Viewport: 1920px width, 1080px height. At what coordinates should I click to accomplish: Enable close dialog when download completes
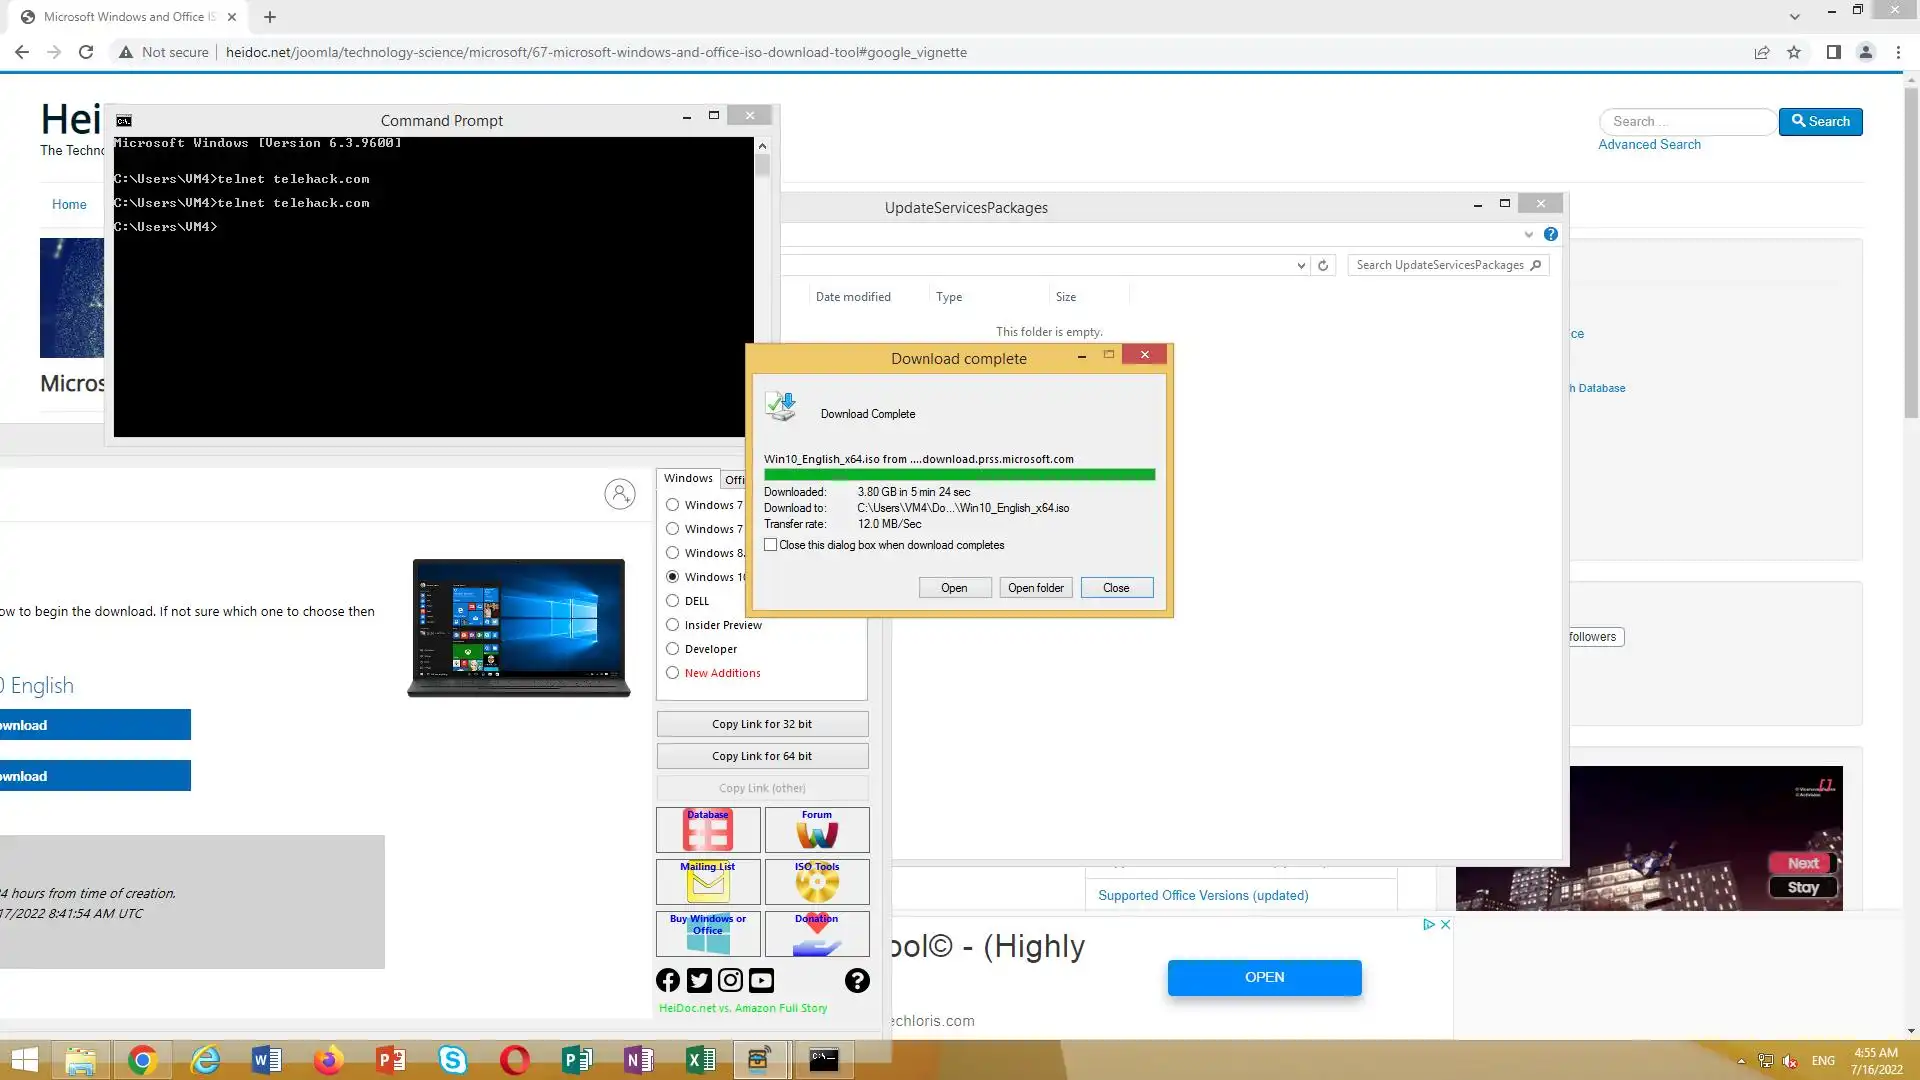tap(771, 545)
